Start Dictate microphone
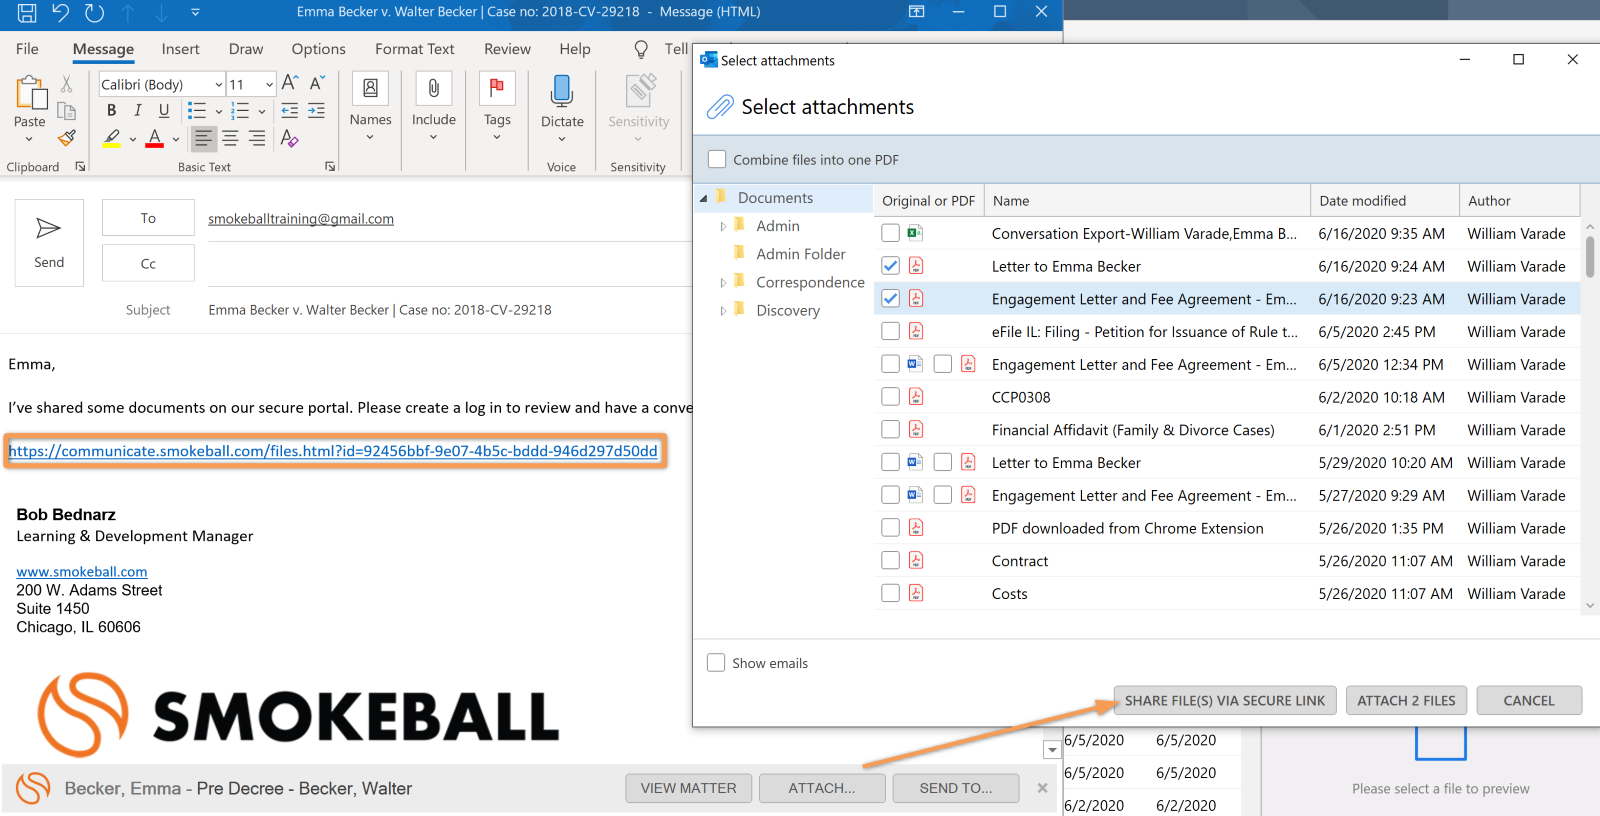This screenshot has height=816, width=1600. point(562,91)
